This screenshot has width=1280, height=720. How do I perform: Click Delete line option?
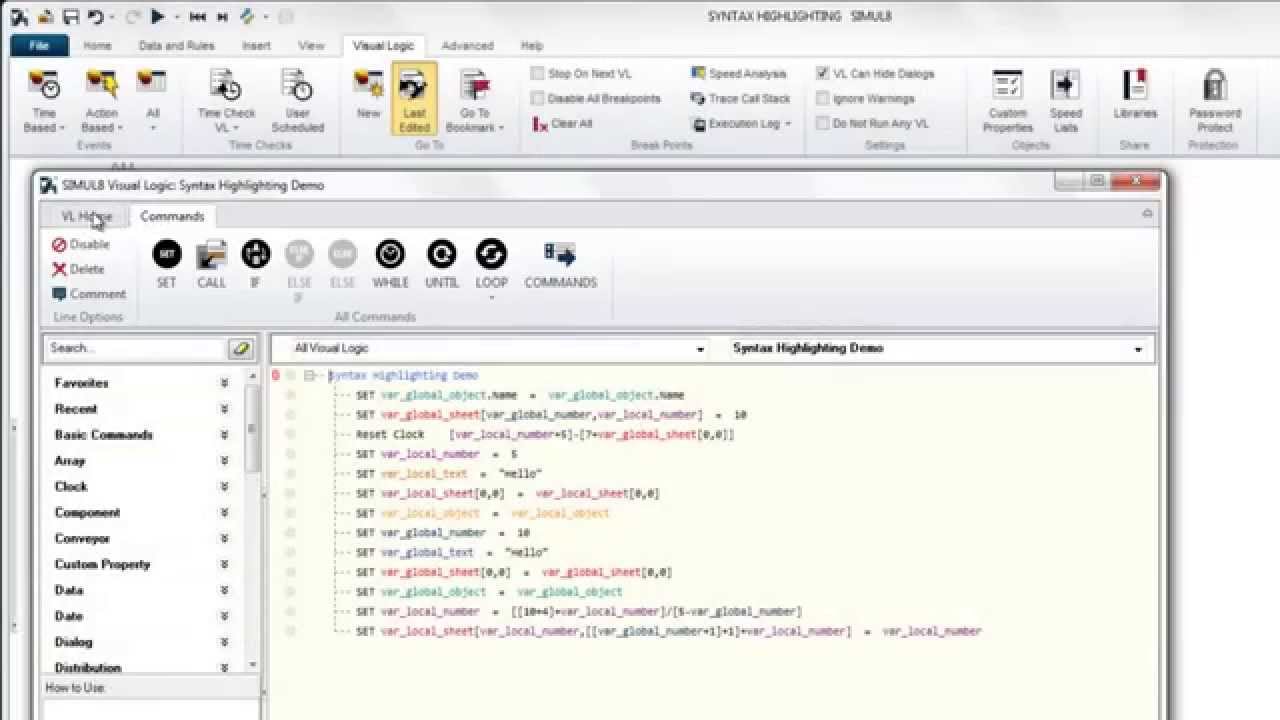pyautogui.click(x=78, y=269)
